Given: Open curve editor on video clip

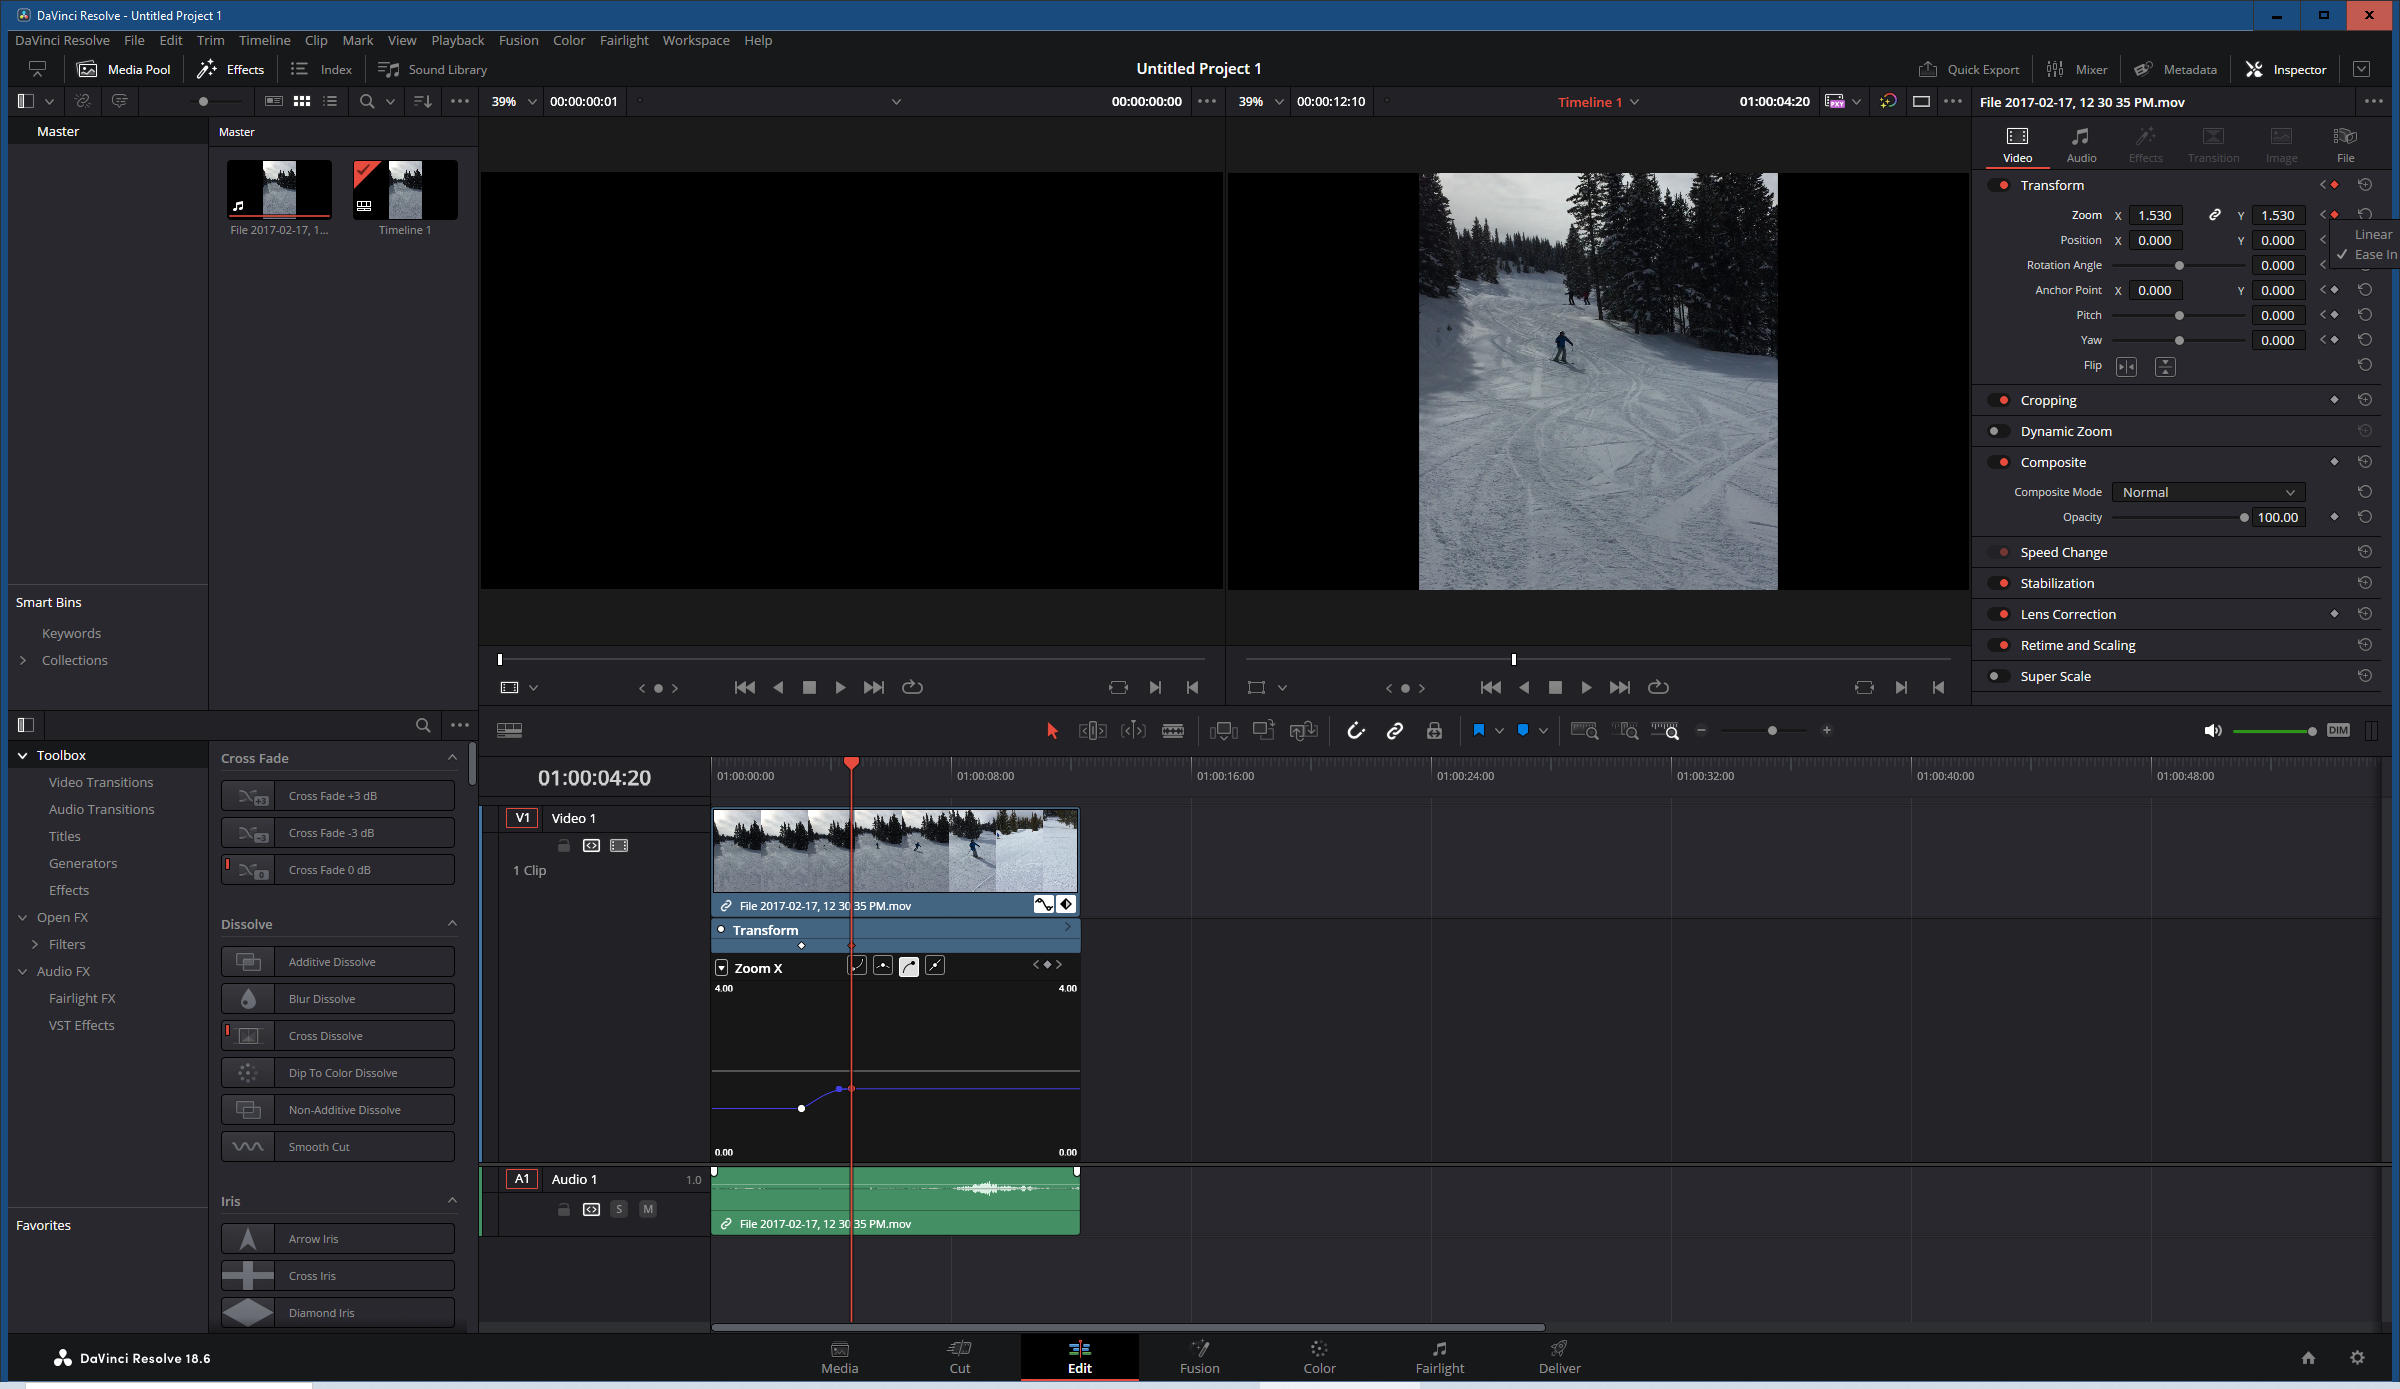Looking at the screenshot, I should coord(1043,904).
